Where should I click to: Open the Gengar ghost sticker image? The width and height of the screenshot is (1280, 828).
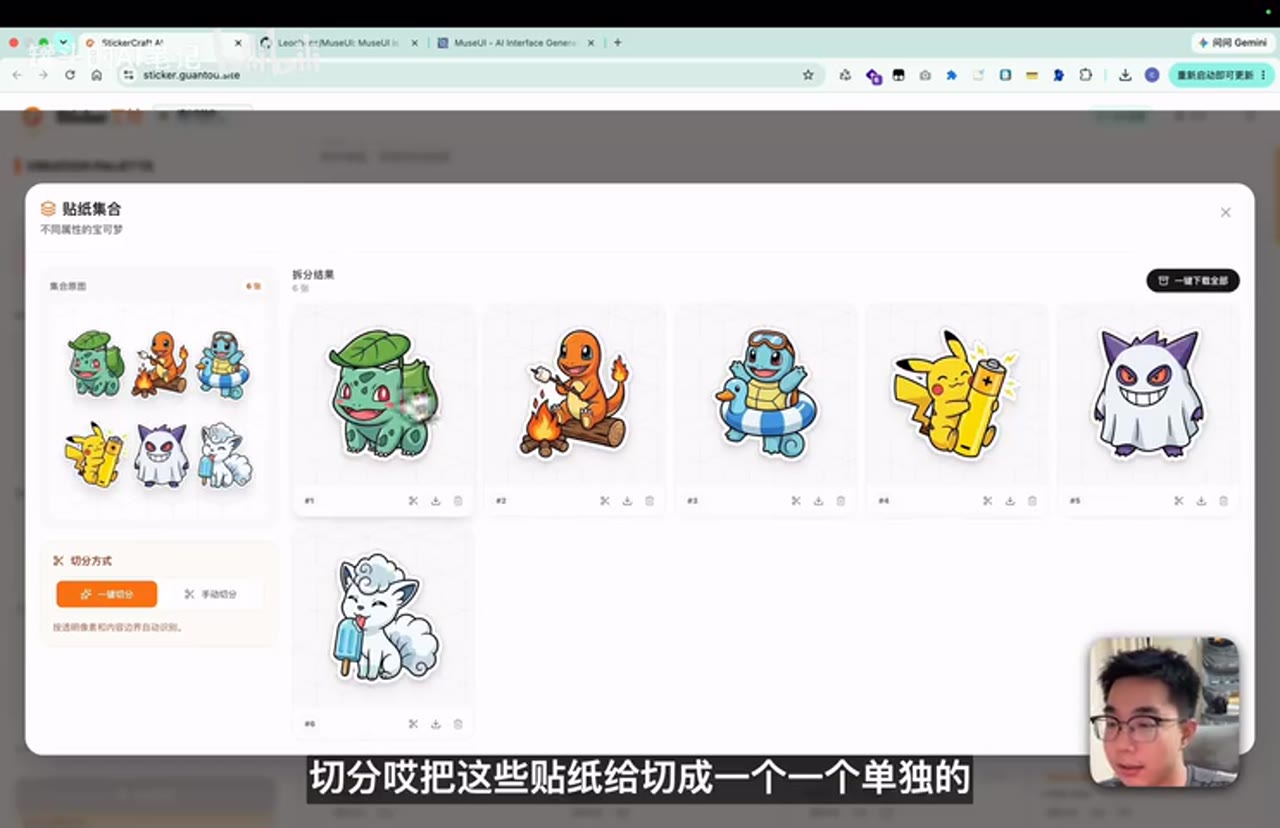click(x=1148, y=394)
